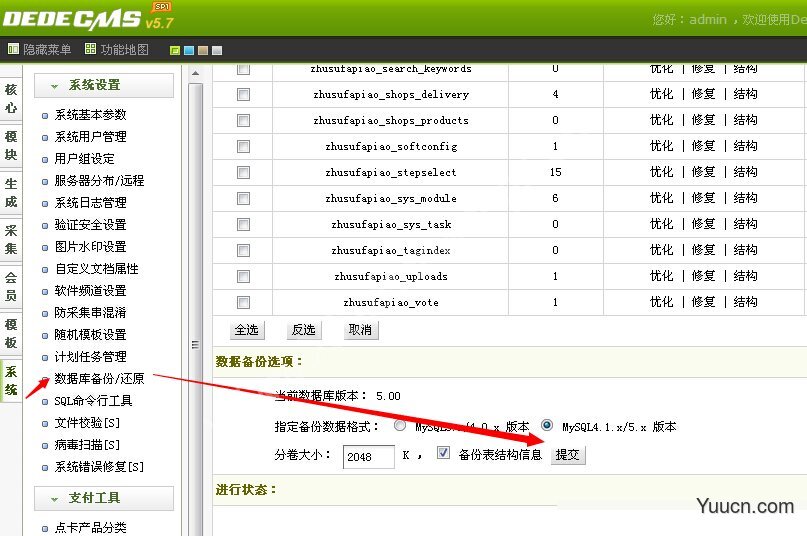
Task: Select the MySQL4.1.x/5.x 版本 radio button
Action: pyautogui.click(x=547, y=425)
